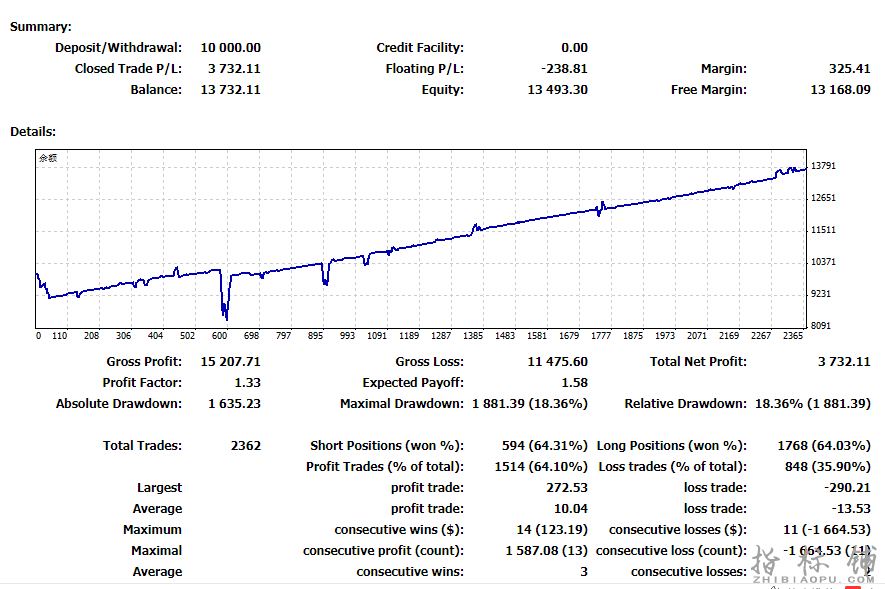This screenshot has width=885, height=589.
Task: Click the Credit Facility label
Action: click(x=420, y=47)
